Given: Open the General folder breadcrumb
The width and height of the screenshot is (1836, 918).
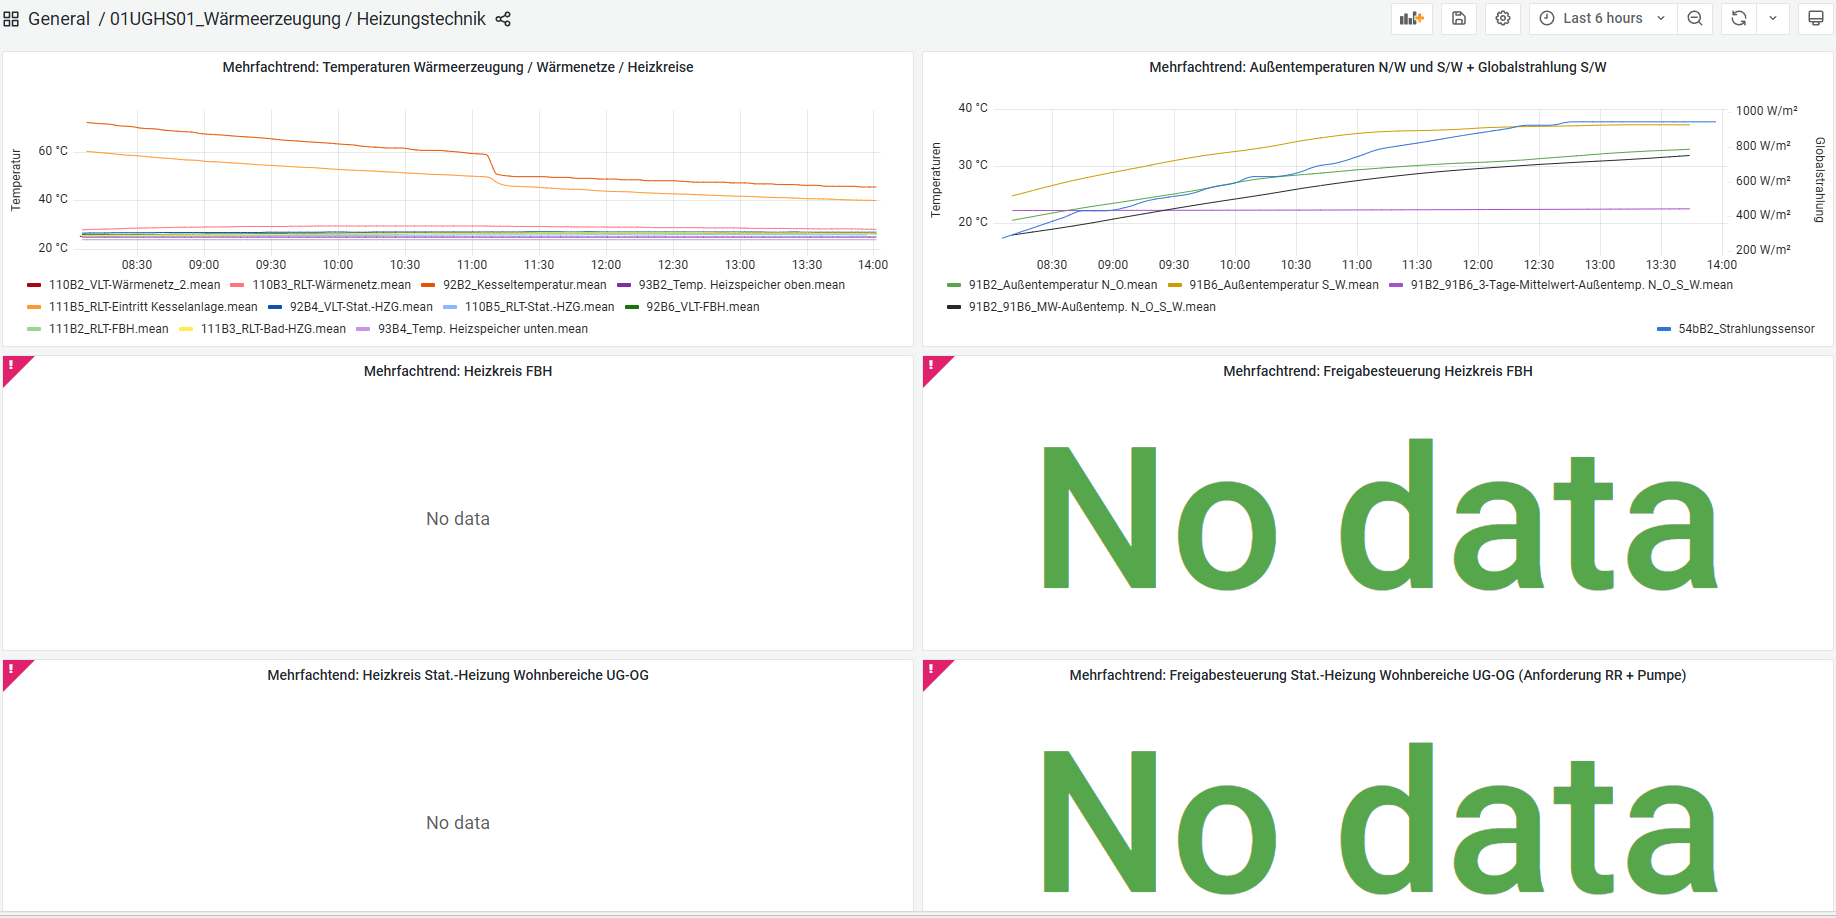Looking at the screenshot, I should 59,19.
